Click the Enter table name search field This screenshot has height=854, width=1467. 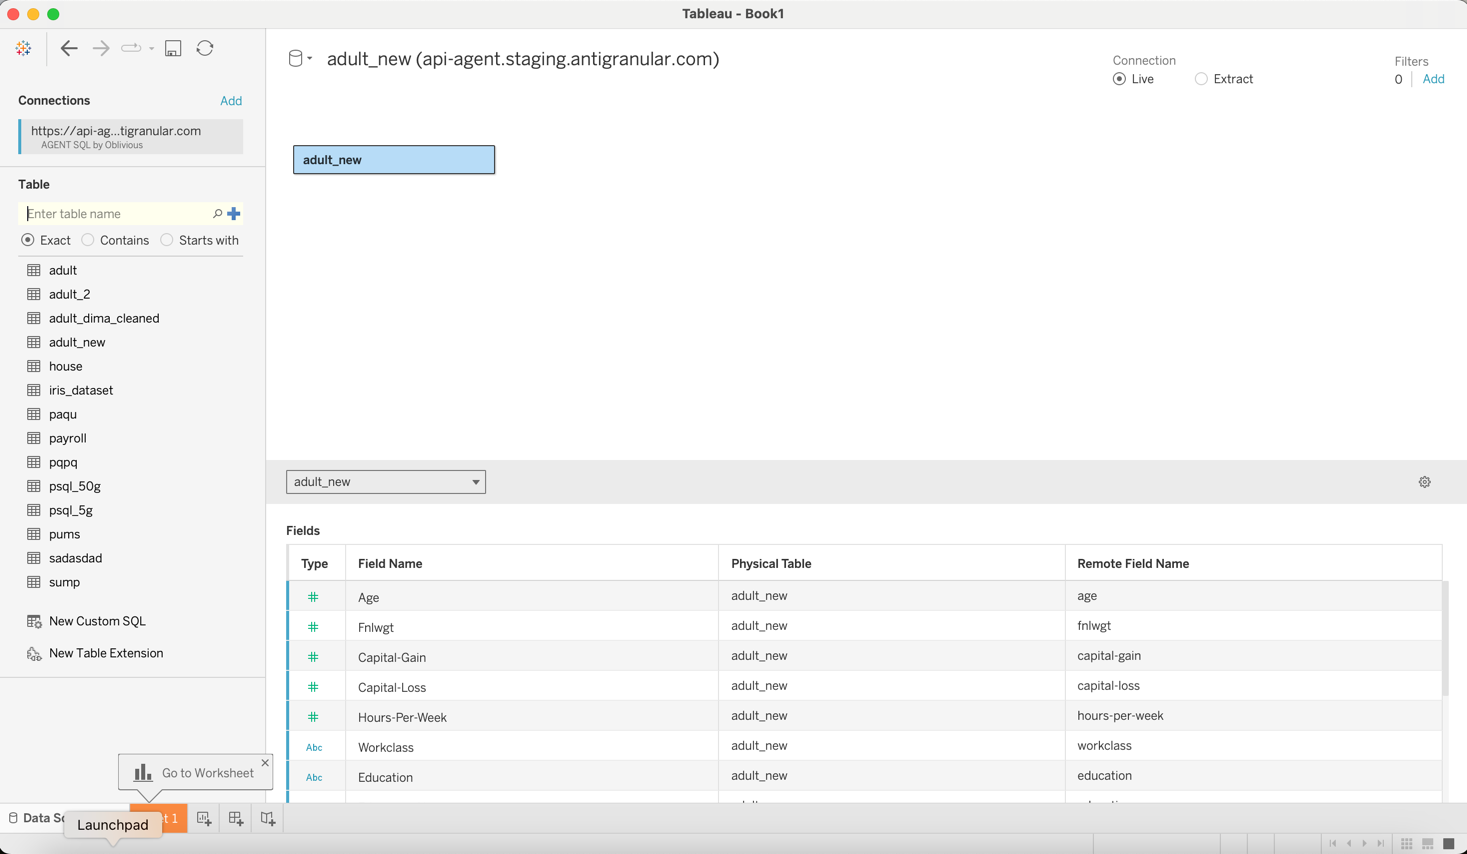coord(118,214)
